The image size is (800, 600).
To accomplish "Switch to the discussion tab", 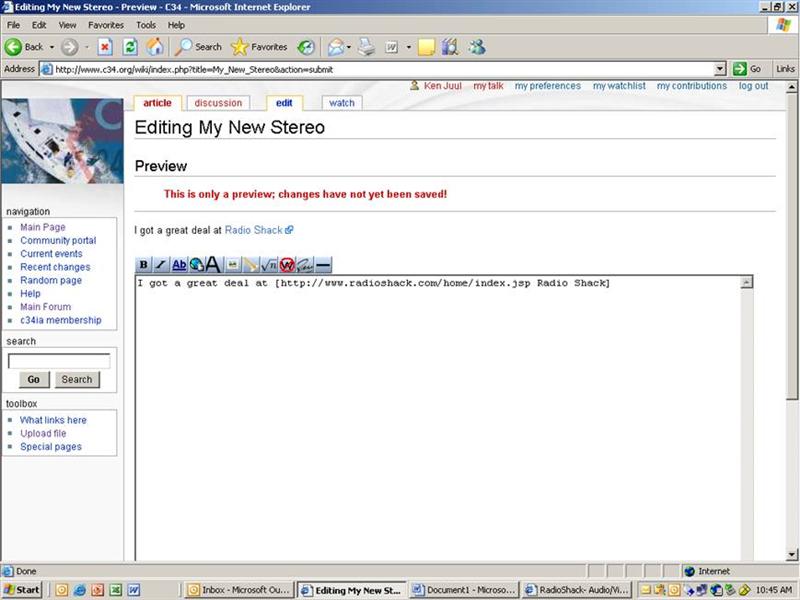I will [218, 103].
